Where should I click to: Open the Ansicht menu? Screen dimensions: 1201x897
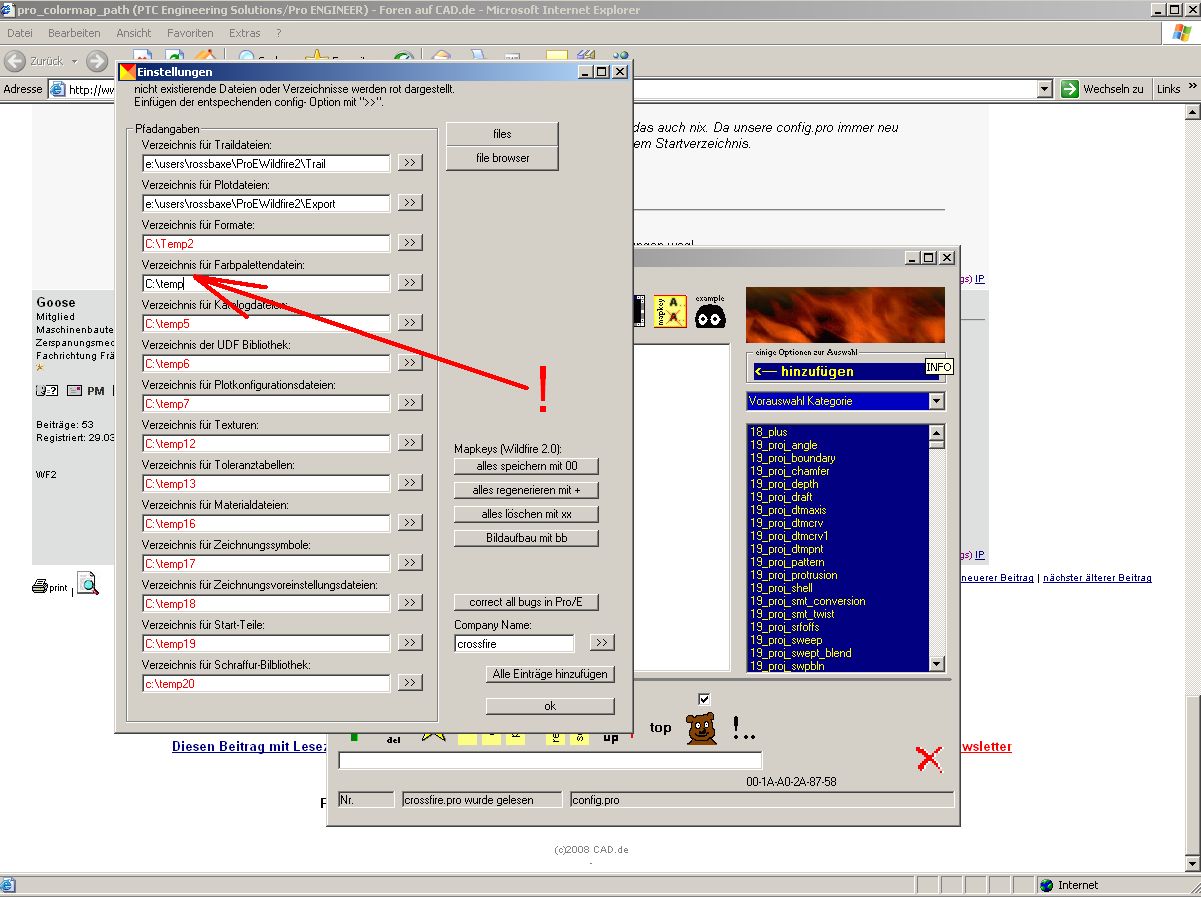tap(134, 33)
